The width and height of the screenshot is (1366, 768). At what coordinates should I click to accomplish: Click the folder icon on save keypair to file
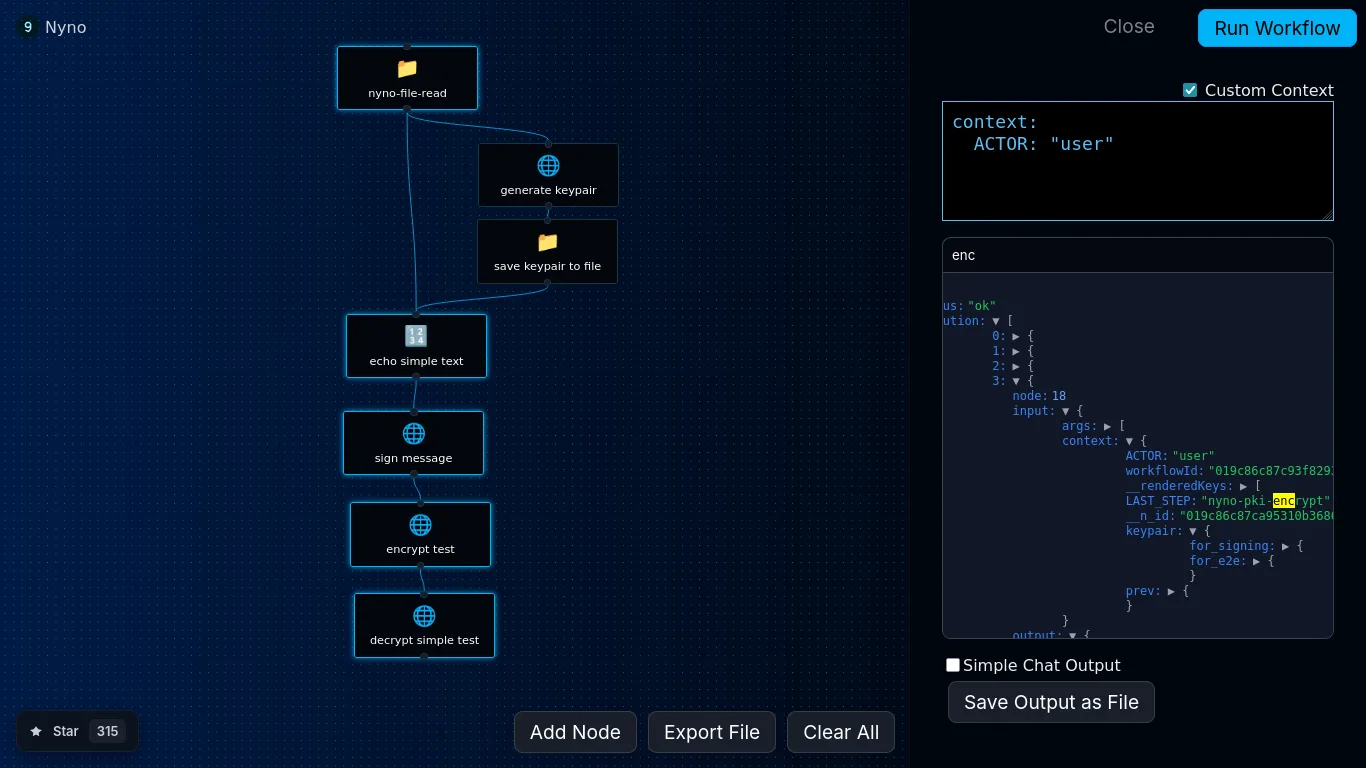pyautogui.click(x=547, y=242)
